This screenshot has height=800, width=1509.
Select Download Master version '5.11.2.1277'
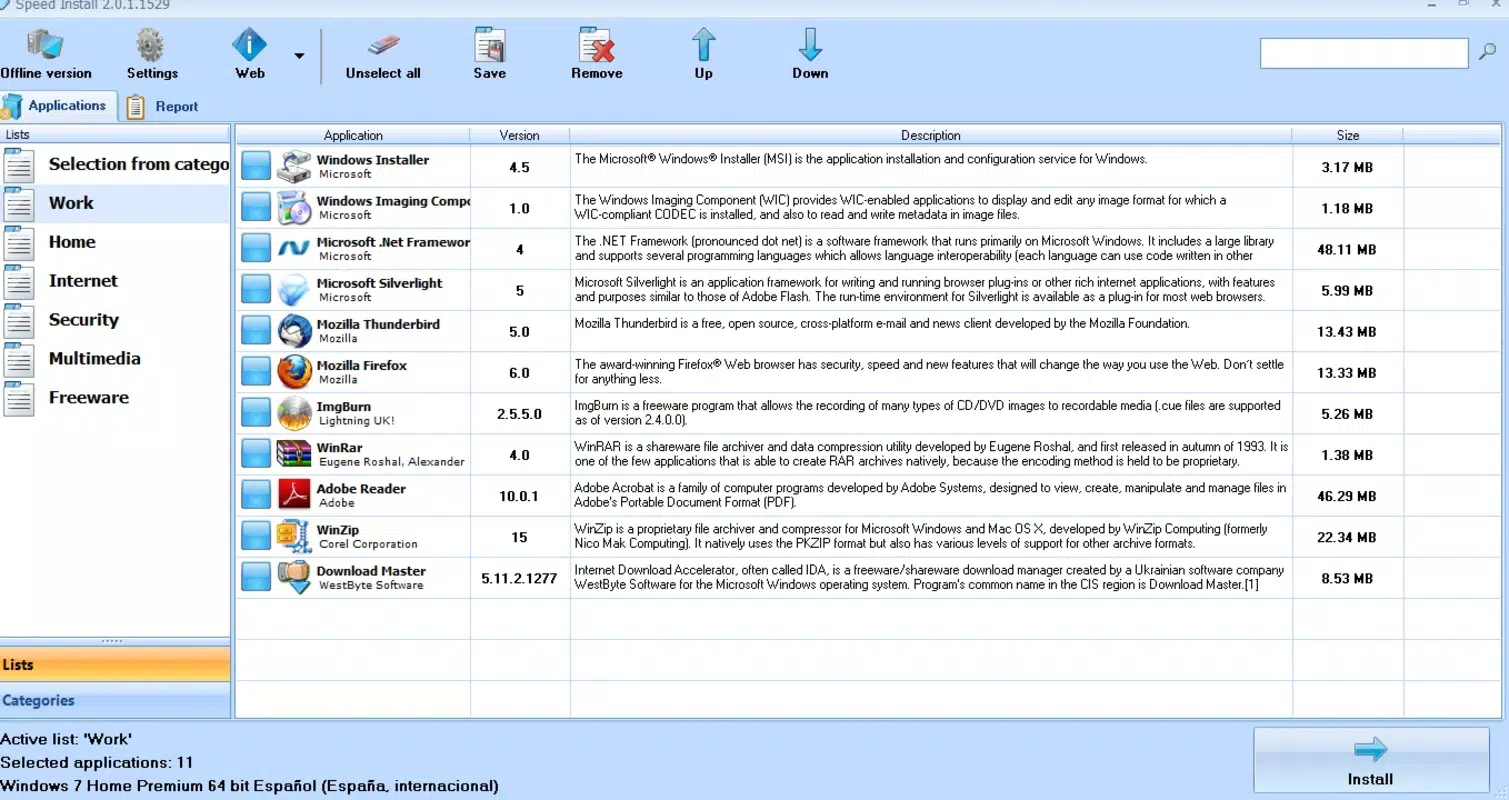519,578
